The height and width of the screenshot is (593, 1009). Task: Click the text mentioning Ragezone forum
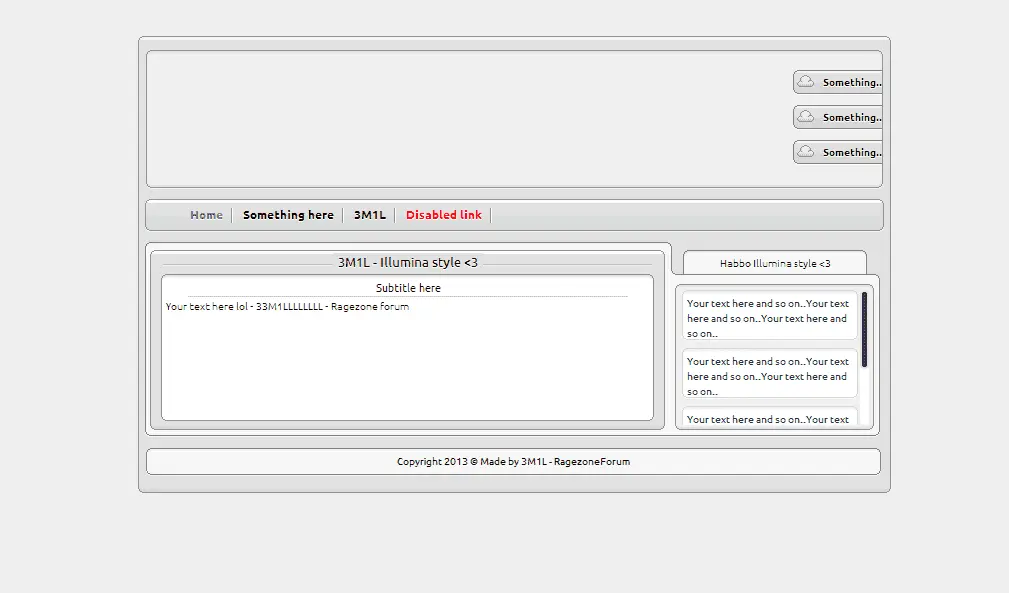(x=287, y=307)
